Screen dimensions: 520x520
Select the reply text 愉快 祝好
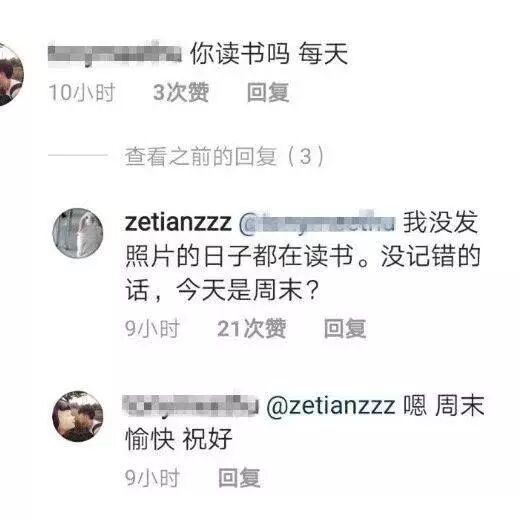(x=179, y=439)
